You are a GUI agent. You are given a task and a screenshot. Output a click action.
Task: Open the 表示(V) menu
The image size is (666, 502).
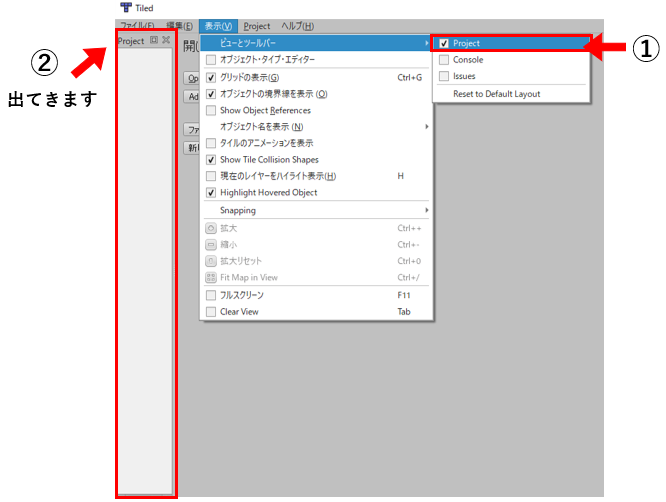pos(218,26)
